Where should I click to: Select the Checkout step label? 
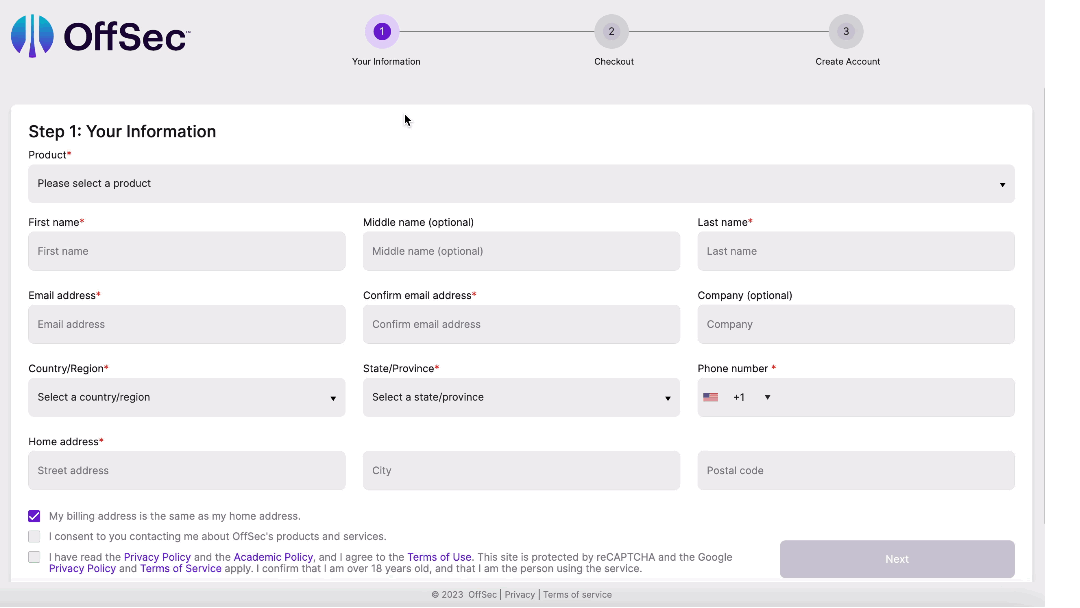[x=613, y=61]
